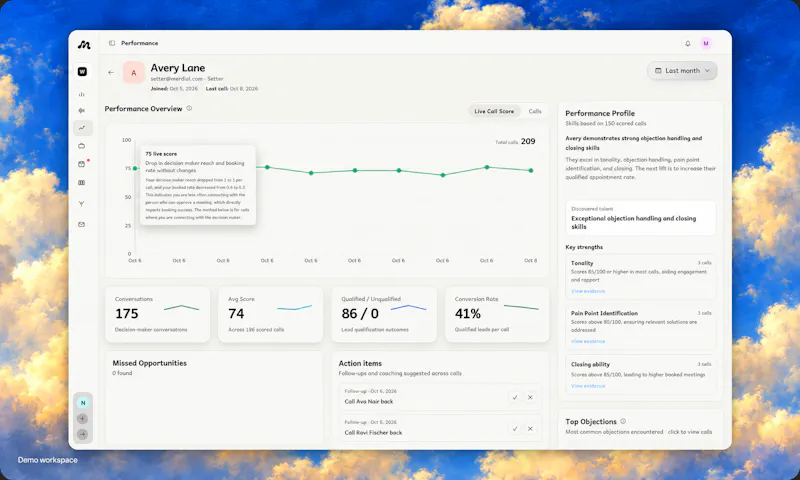
Task: Open the Conversations 175 metric card
Action: coord(158,314)
